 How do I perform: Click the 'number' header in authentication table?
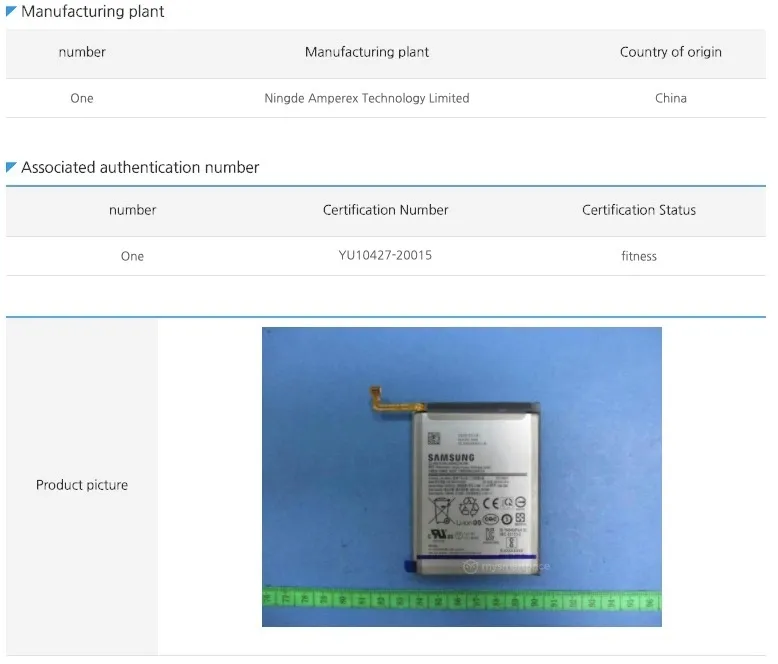click(x=132, y=210)
